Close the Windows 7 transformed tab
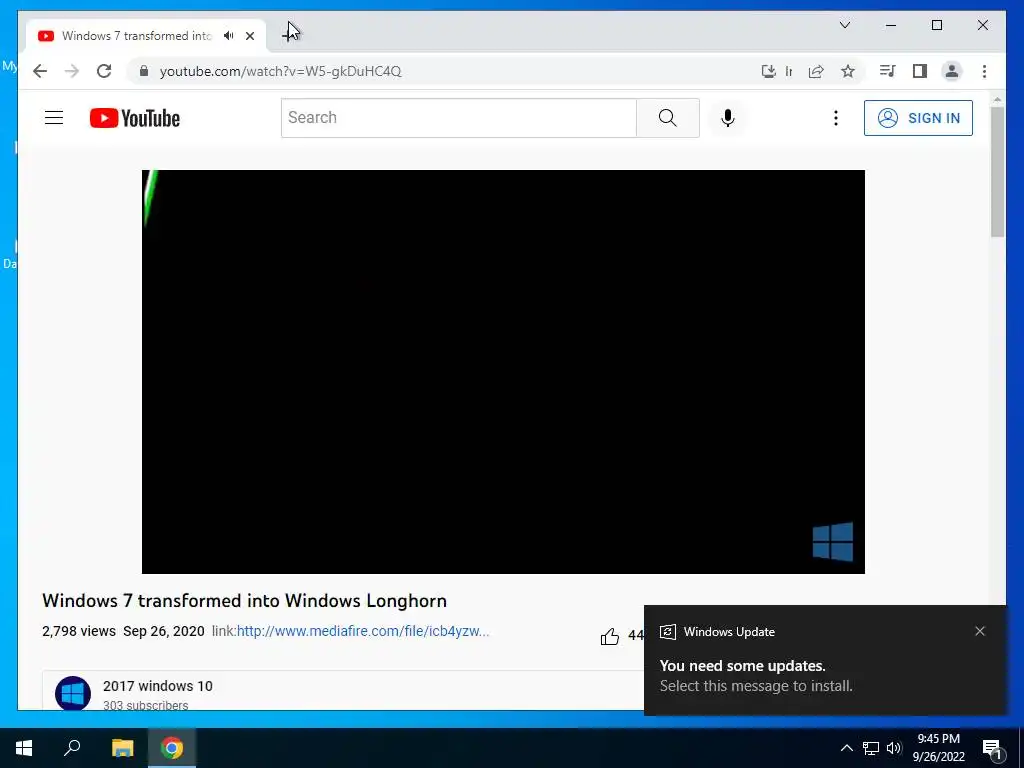1024x768 pixels. pyautogui.click(x=249, y=36)
